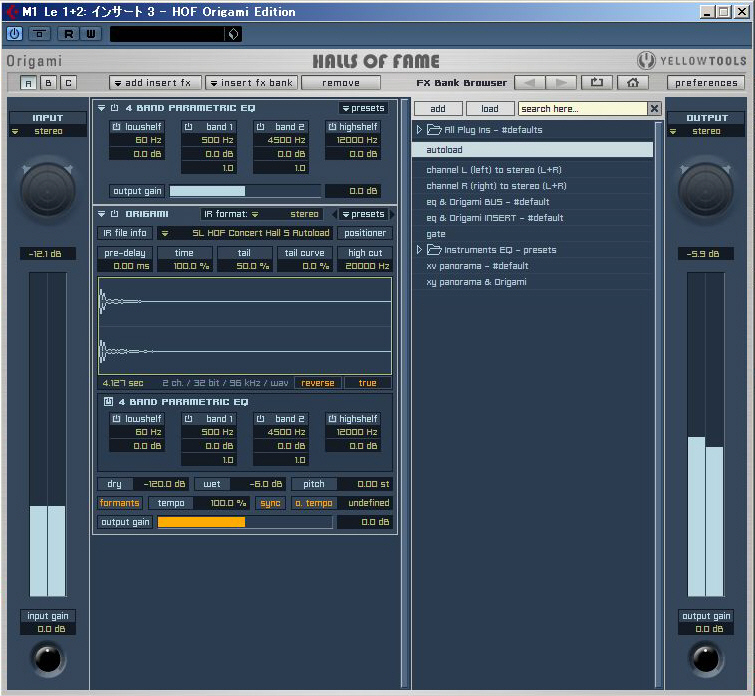This screenshot has height=696, width=755.
Task: Click the pre-delay 0.00 ms value
Action: coord(125,266)
